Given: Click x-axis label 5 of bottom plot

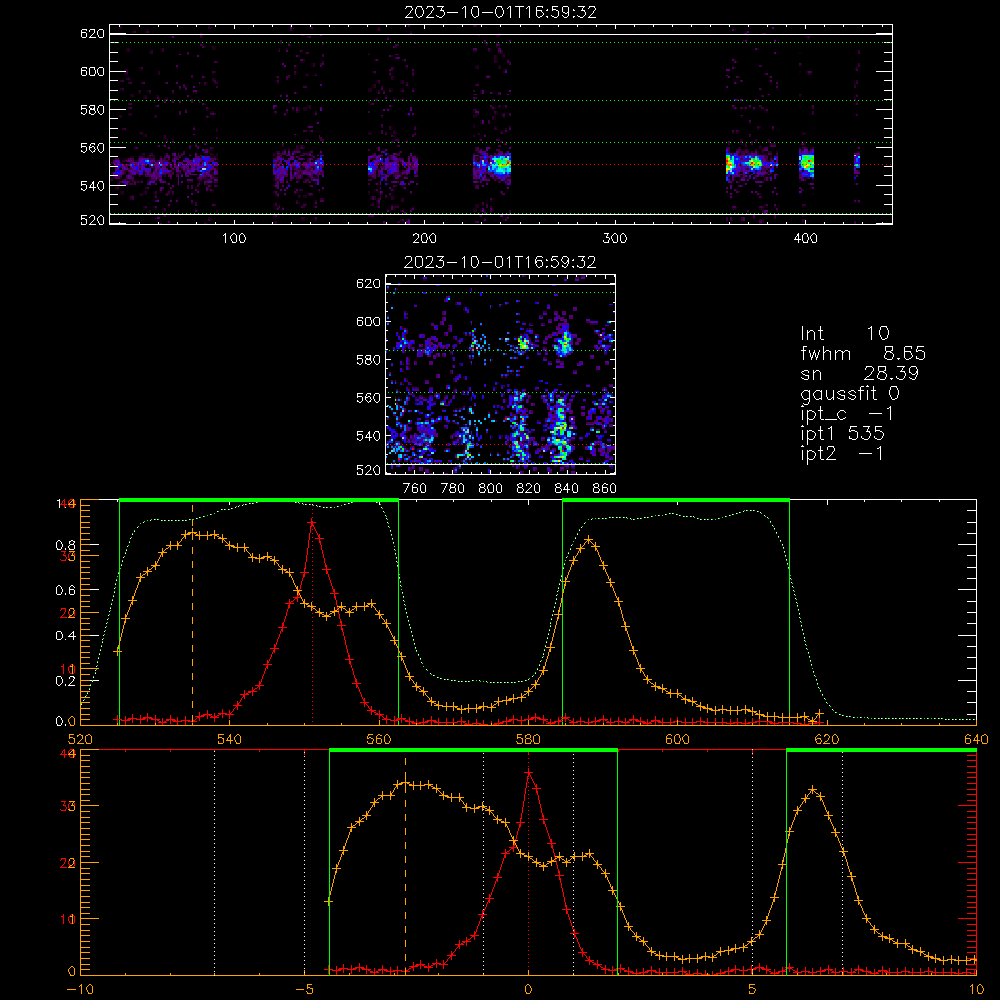Looking at the screenshot, I should point(752,990).
